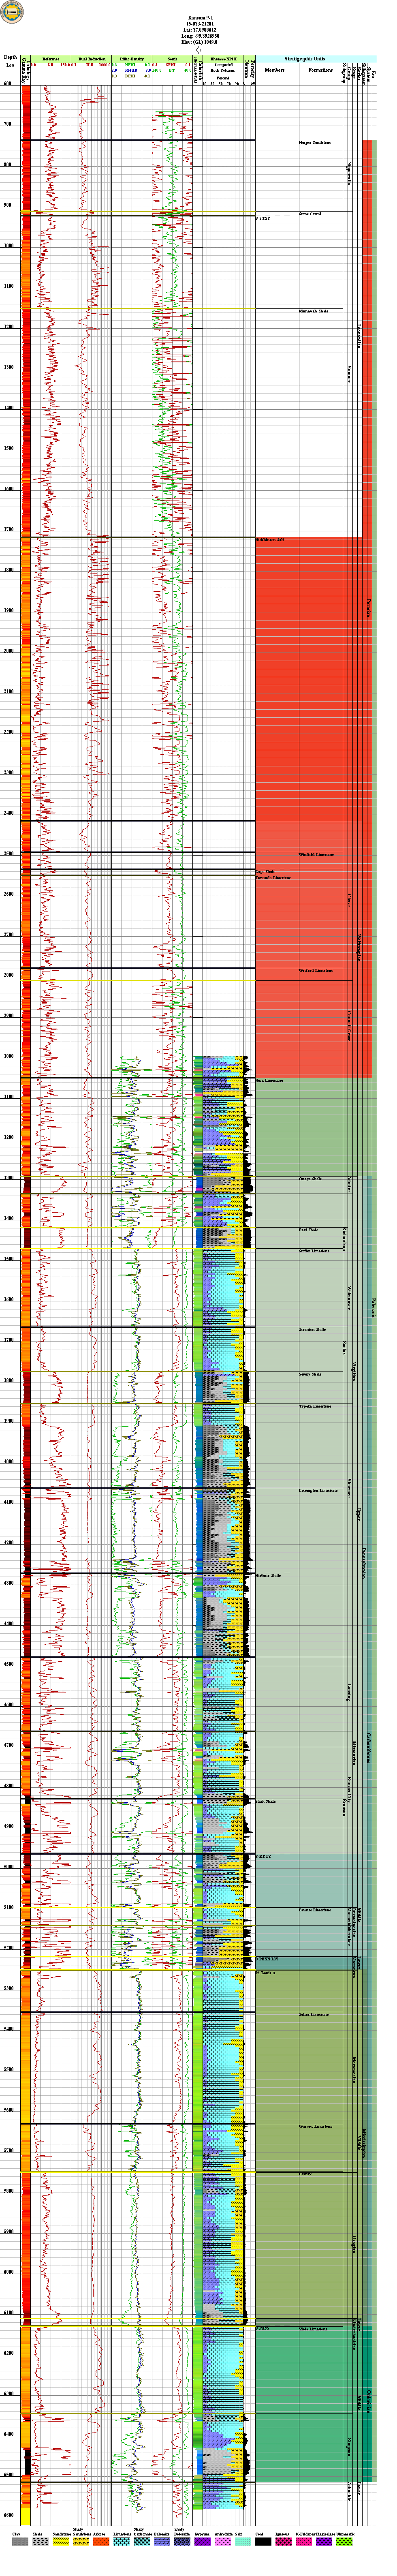
Task: Click the "Formations" column header
Action: pyautogui.click(x=321, y=70)
